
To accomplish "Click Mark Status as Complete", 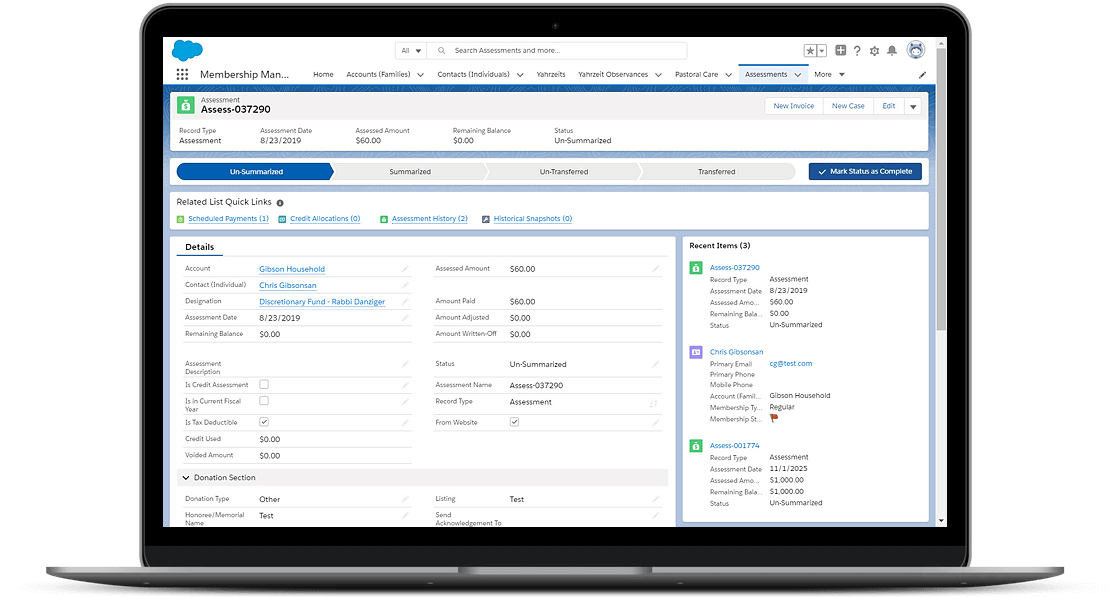I will point(865,171).
